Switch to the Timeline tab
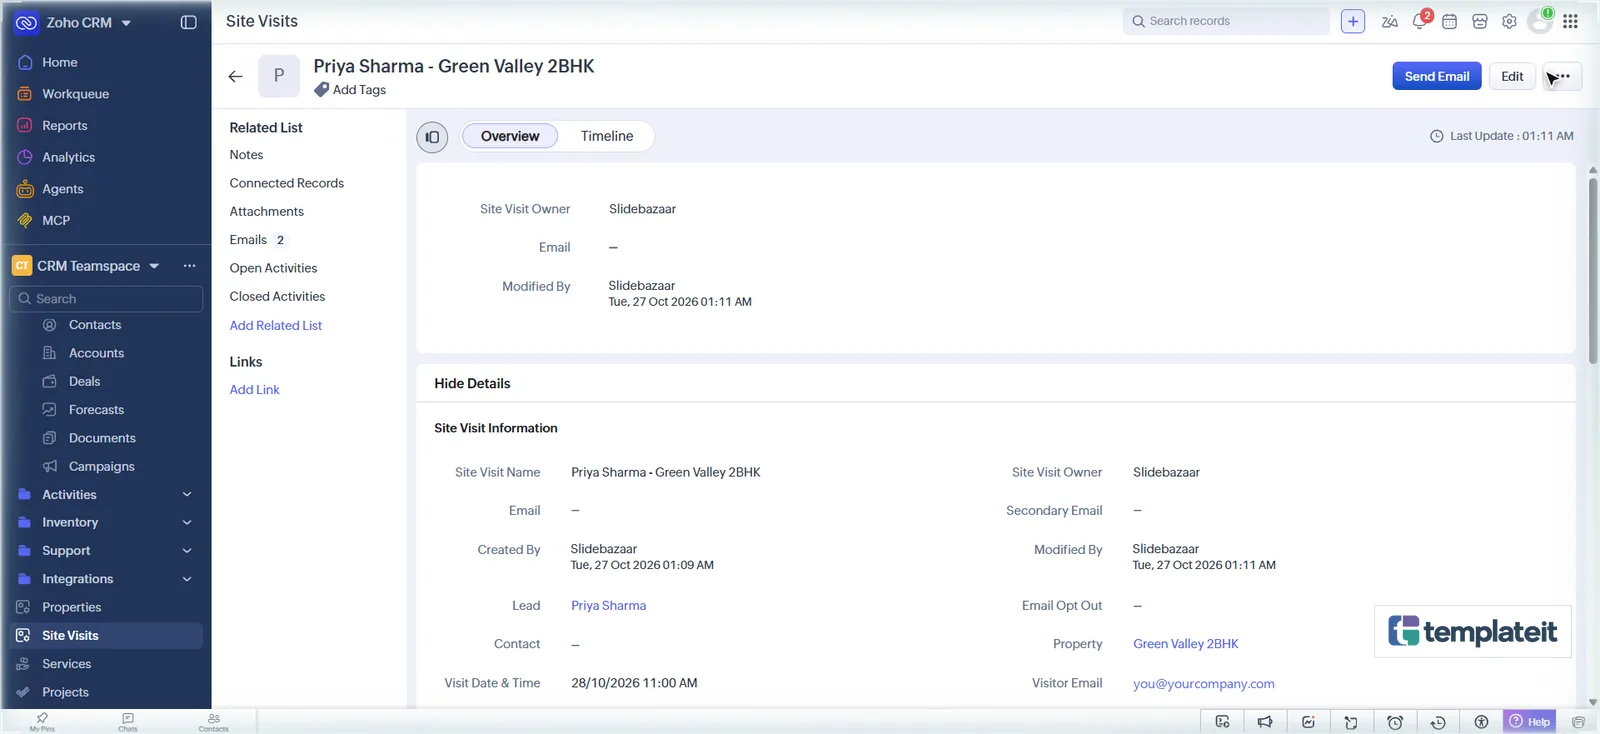The image size is (1600, 734). coord(607,136)
